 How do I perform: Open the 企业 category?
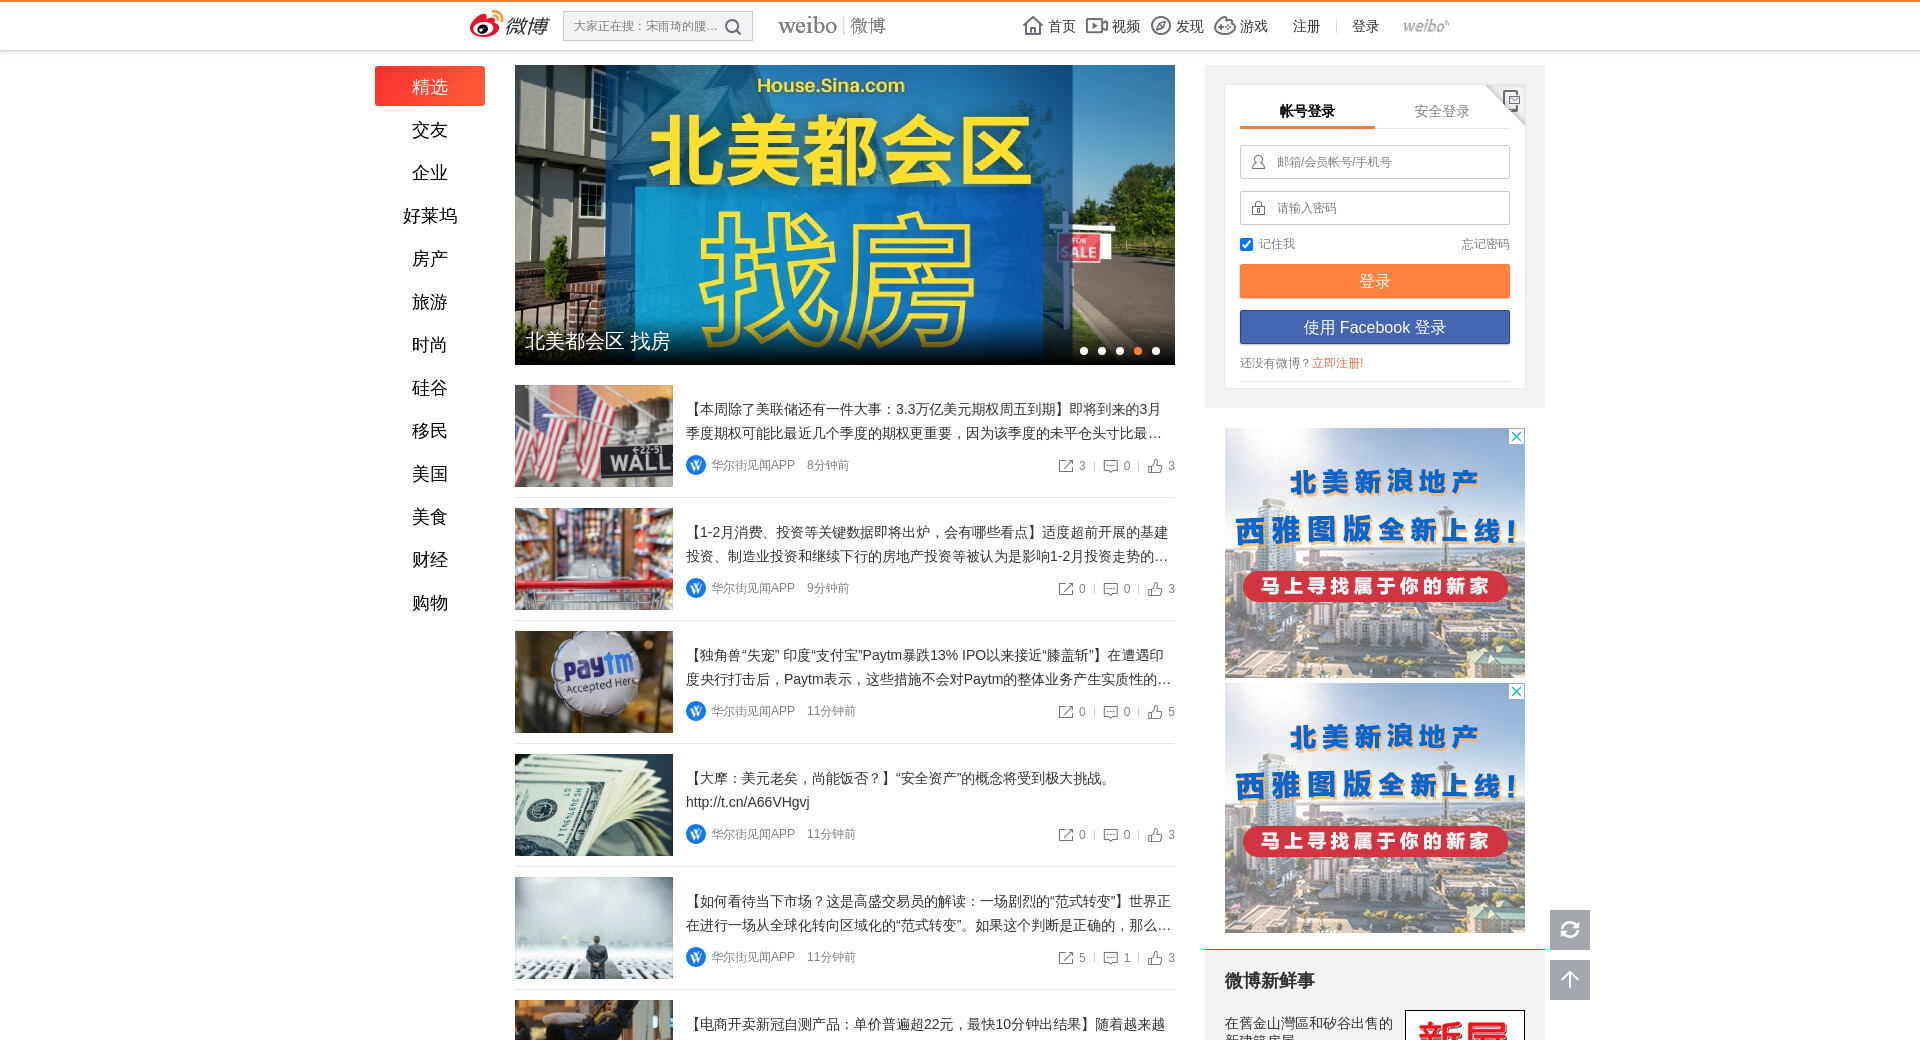click(430, 173)
